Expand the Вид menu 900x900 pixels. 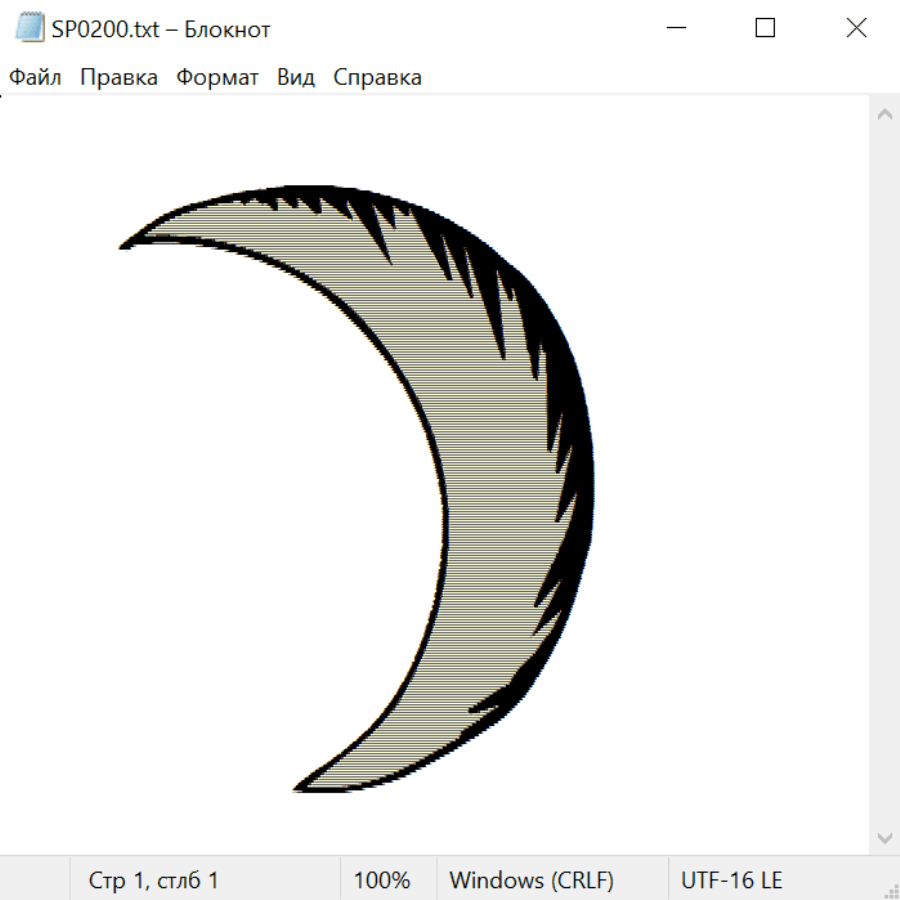click(x=296, y=78)
